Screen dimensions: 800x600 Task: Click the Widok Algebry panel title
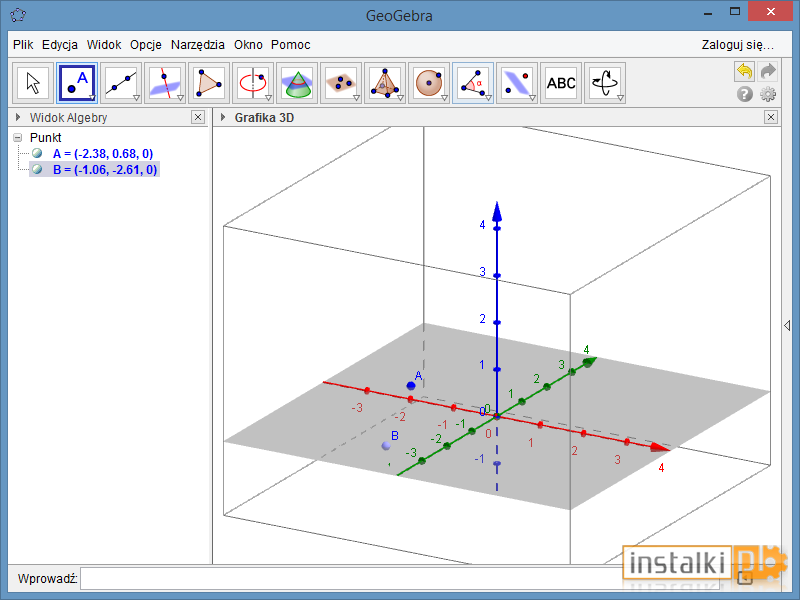pos(68,118)
